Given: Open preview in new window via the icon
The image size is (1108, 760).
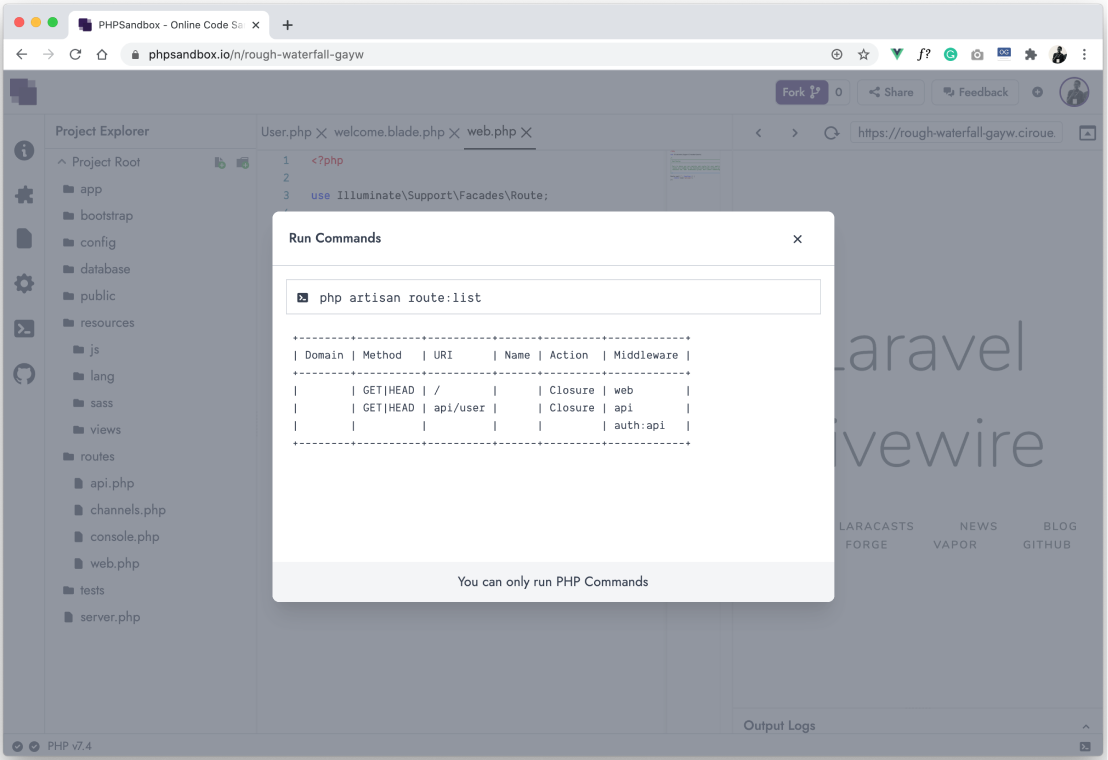Looking at the screenshot, I should point(1088,132).
